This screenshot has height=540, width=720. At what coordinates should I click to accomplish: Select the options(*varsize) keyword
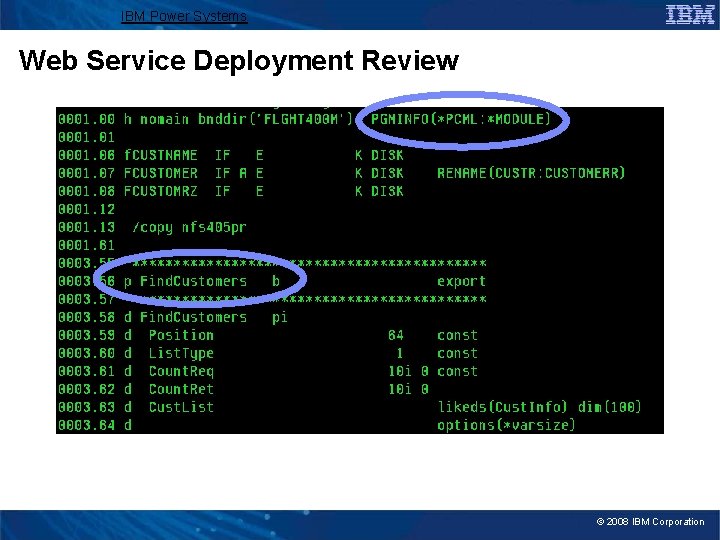click(506, 425)
